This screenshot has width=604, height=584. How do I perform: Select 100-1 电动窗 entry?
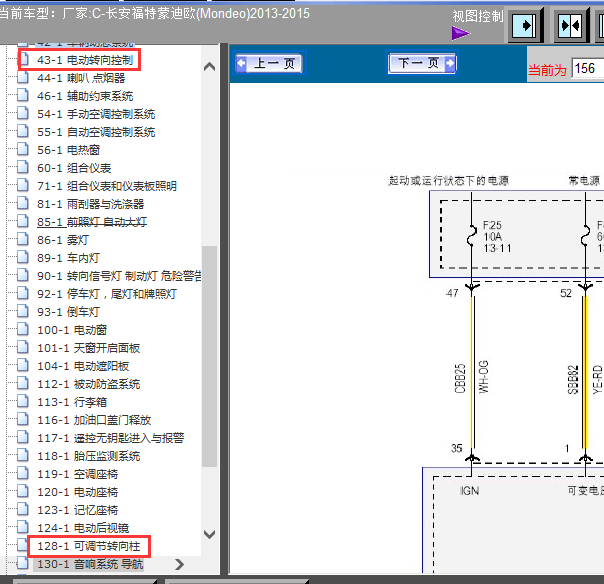[72, 330]
